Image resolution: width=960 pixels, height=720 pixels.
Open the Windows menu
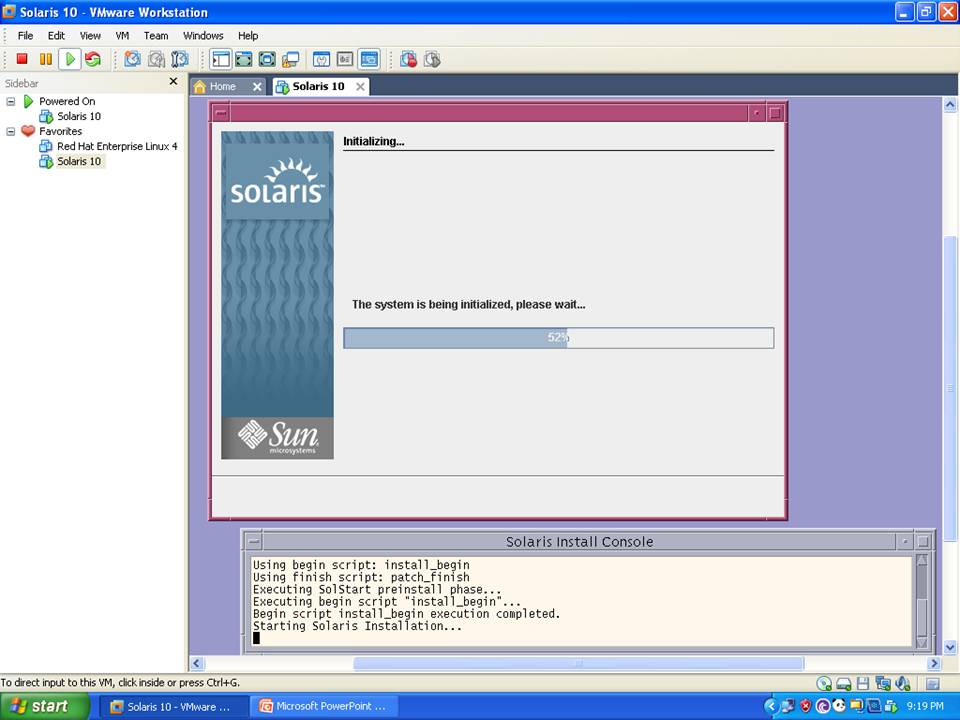point(203,36)
